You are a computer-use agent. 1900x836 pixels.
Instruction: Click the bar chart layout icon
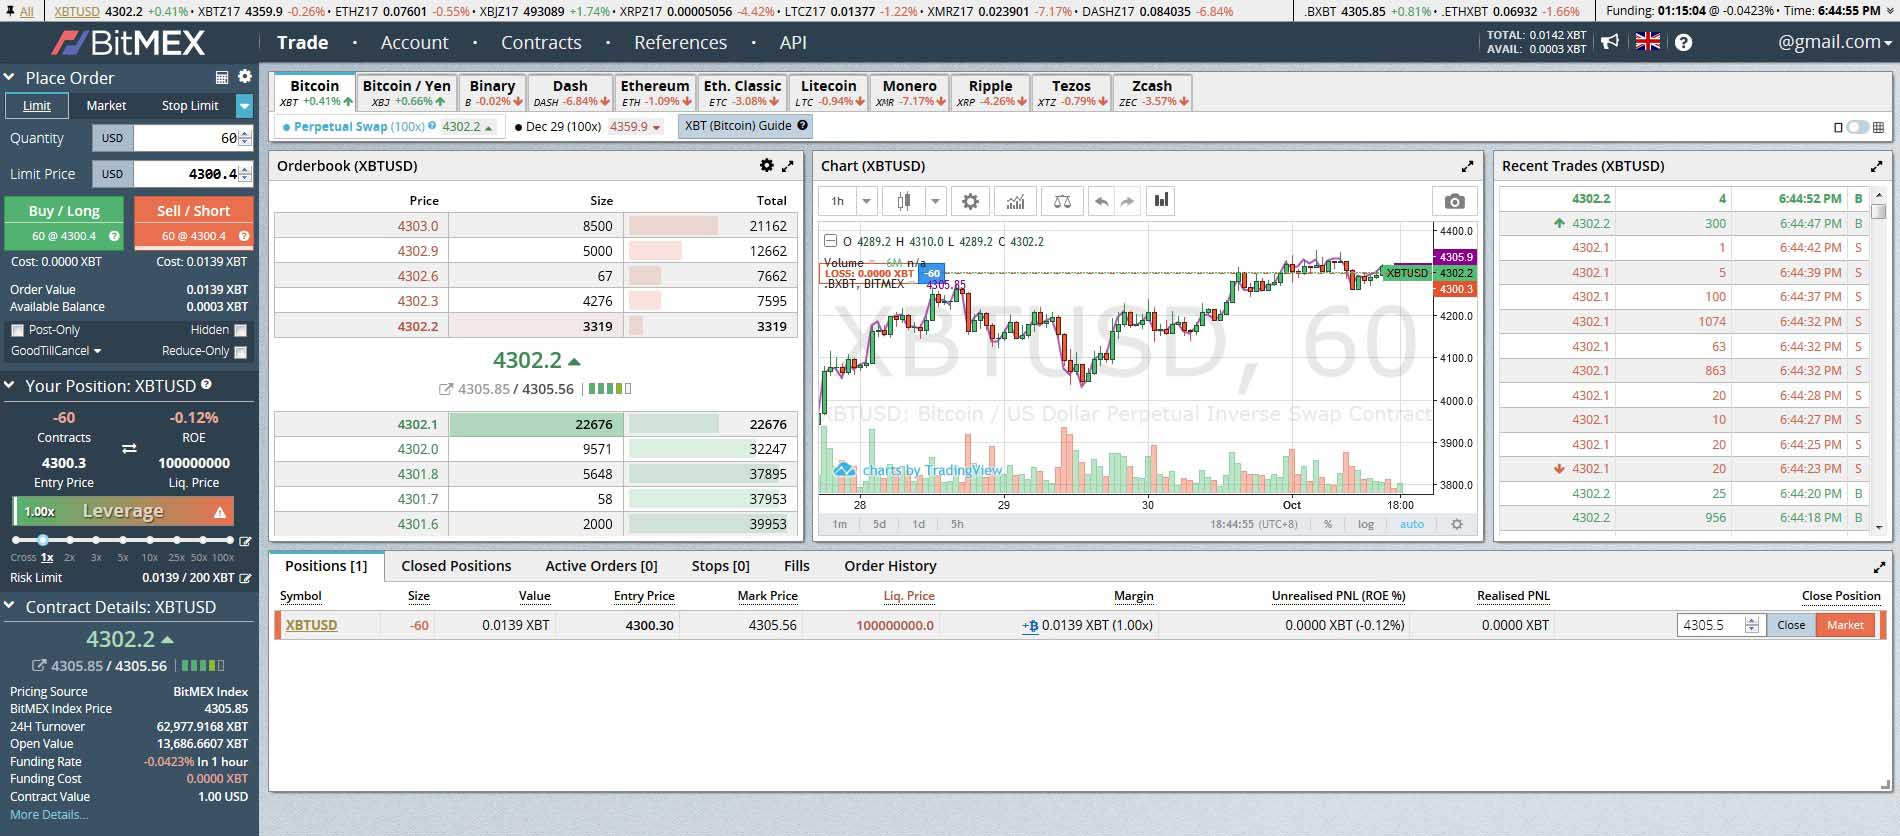[1161, 201]
